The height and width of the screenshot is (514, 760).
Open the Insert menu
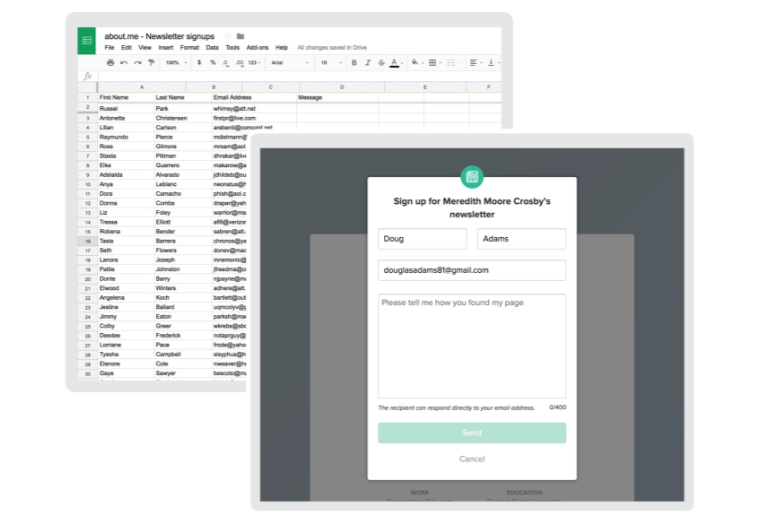[165, 48]
